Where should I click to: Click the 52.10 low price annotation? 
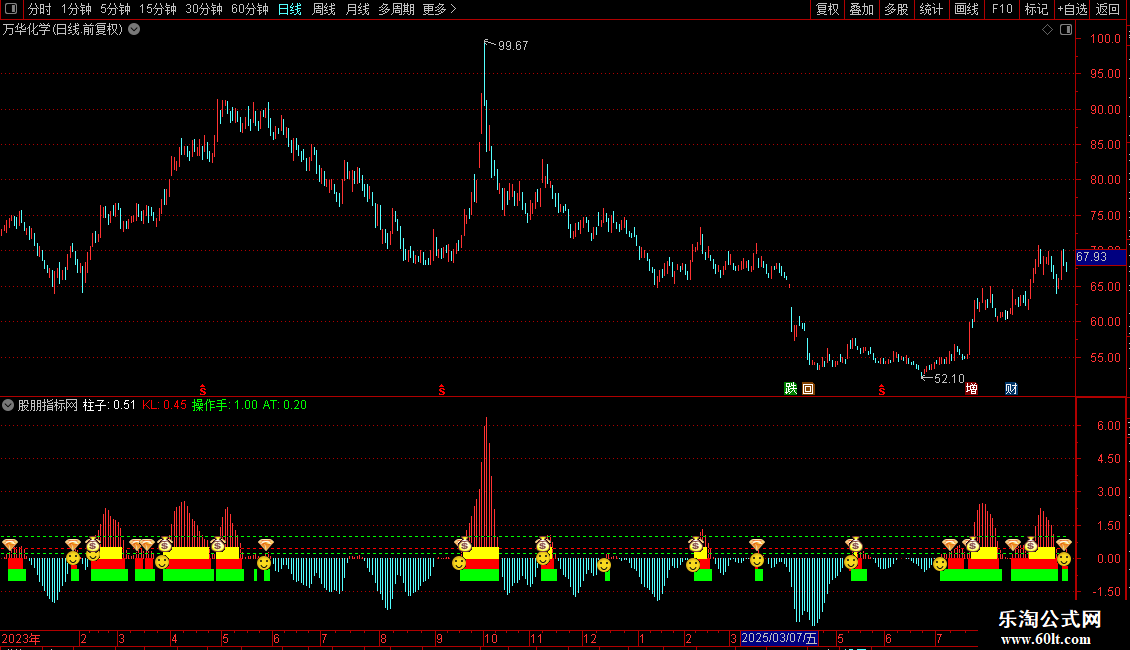coord(948,379)
